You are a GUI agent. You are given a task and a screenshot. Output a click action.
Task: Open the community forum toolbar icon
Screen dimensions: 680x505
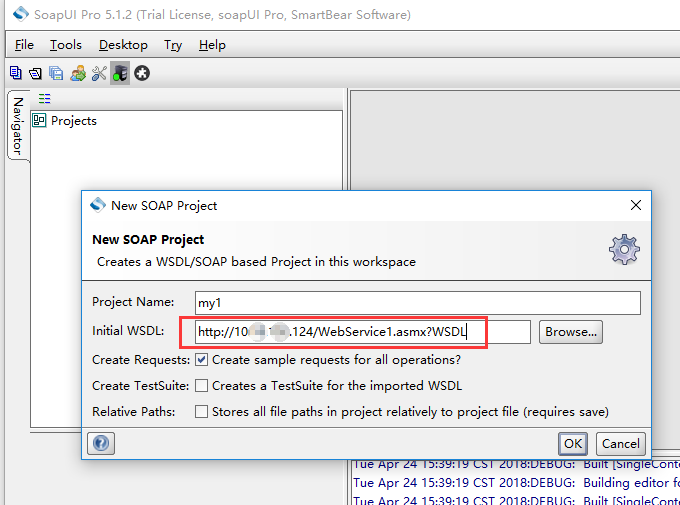[x=78, y=73]
